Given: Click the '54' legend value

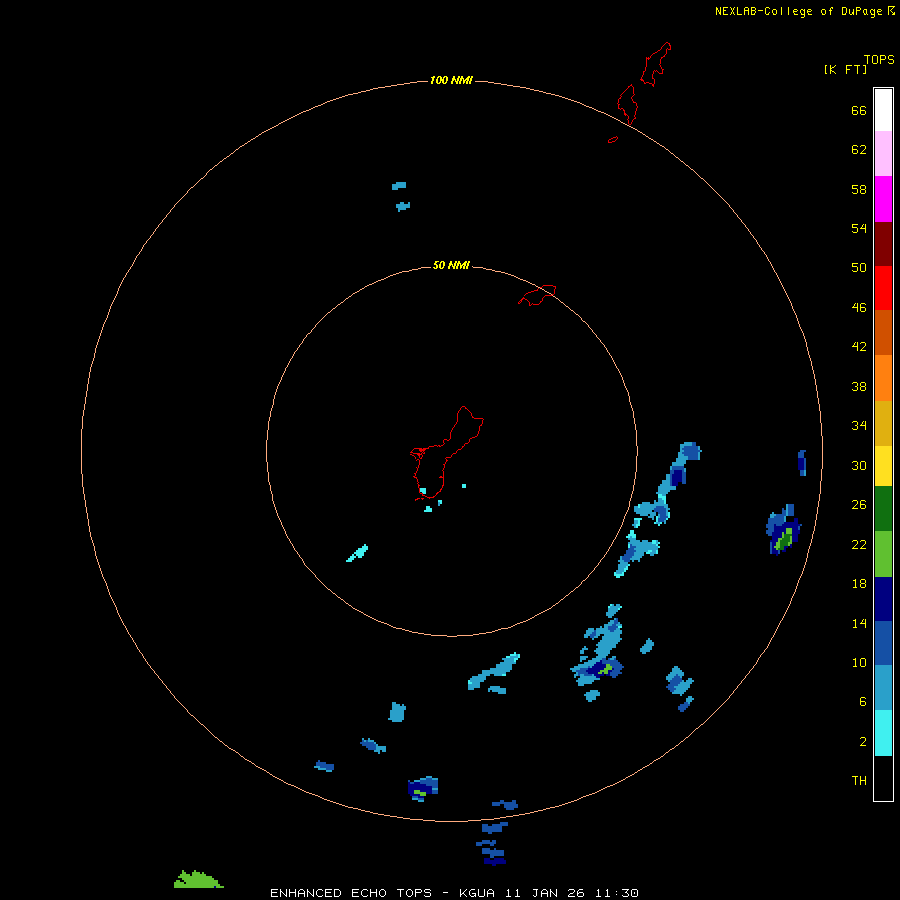Looking at the screenshot, I should click(859, 228).
